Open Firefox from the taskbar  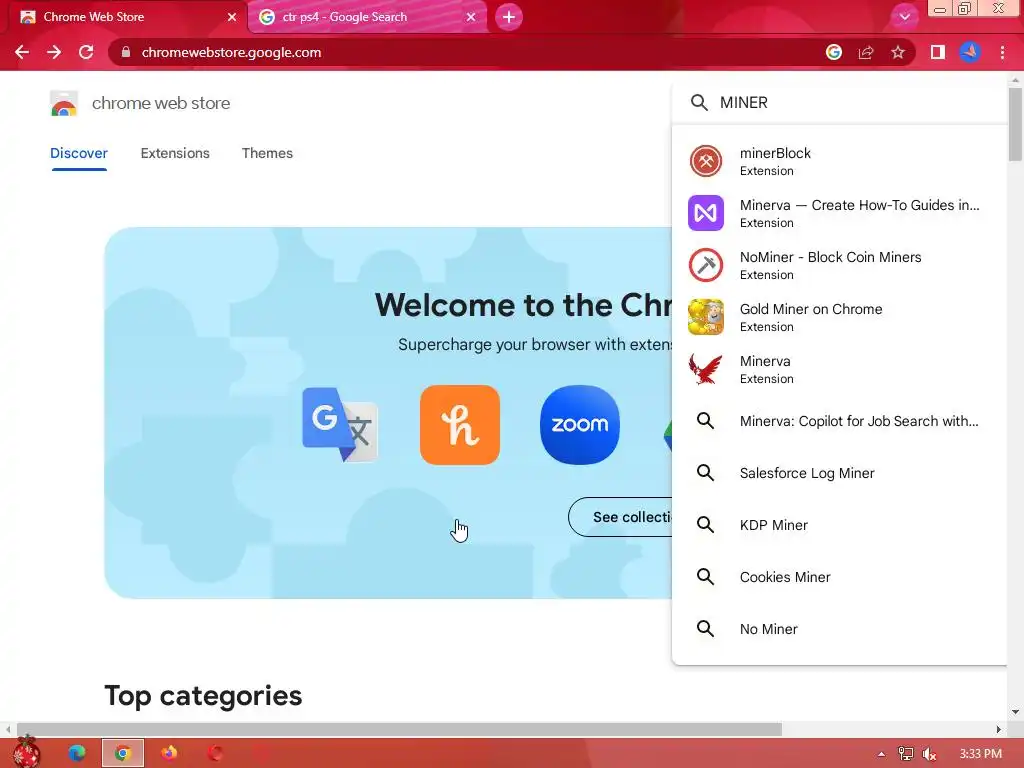coord(169,753)
